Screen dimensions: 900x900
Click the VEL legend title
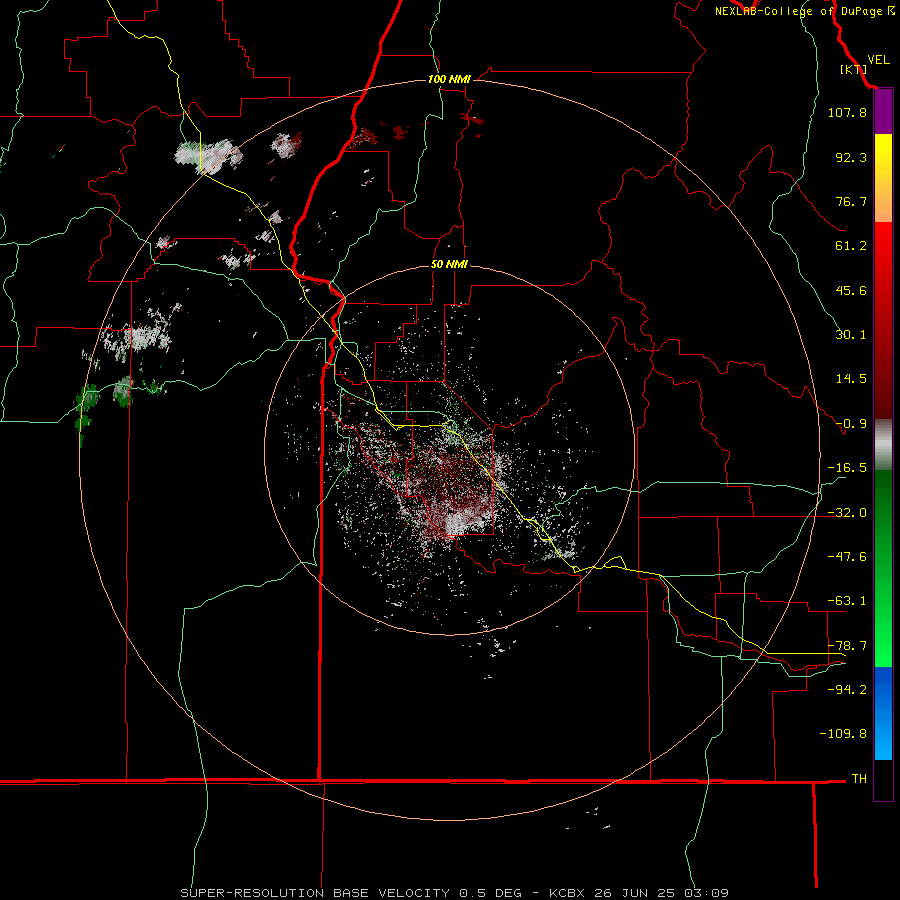[x=878, y=59]
